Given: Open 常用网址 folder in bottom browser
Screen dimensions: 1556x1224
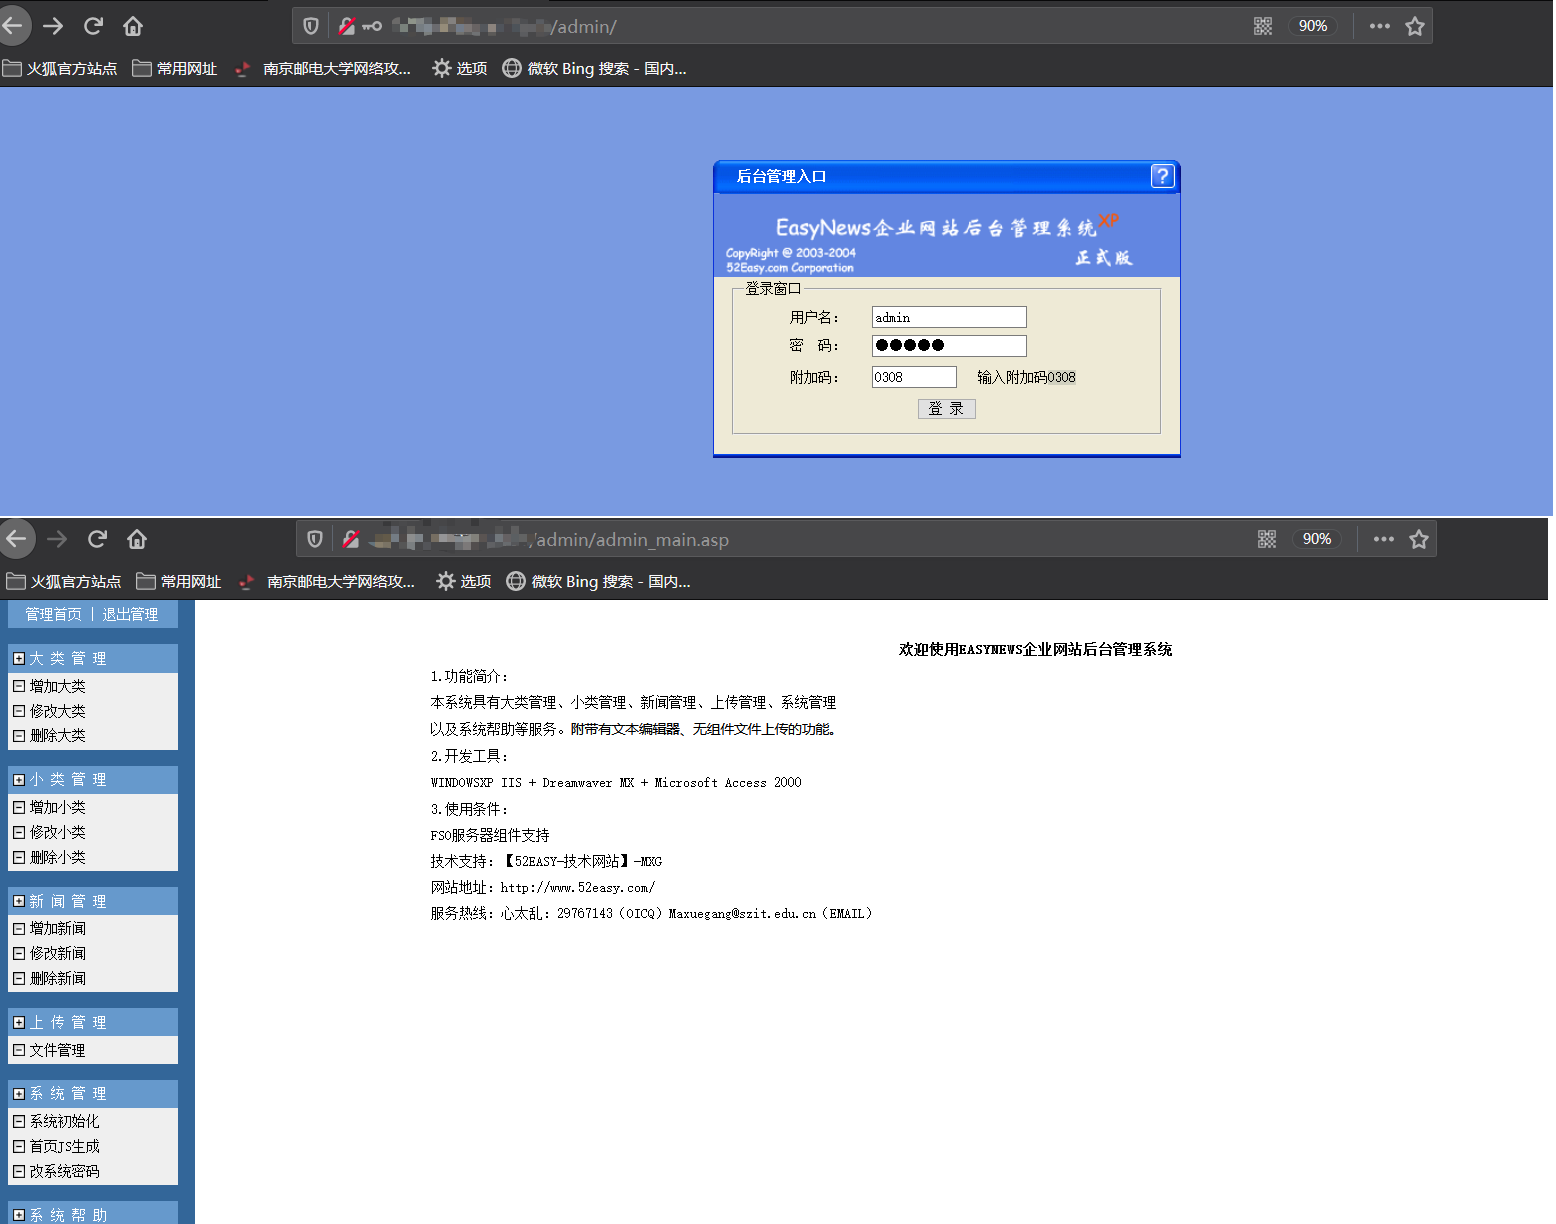Looking at the screenshot, I should point(179,581).
